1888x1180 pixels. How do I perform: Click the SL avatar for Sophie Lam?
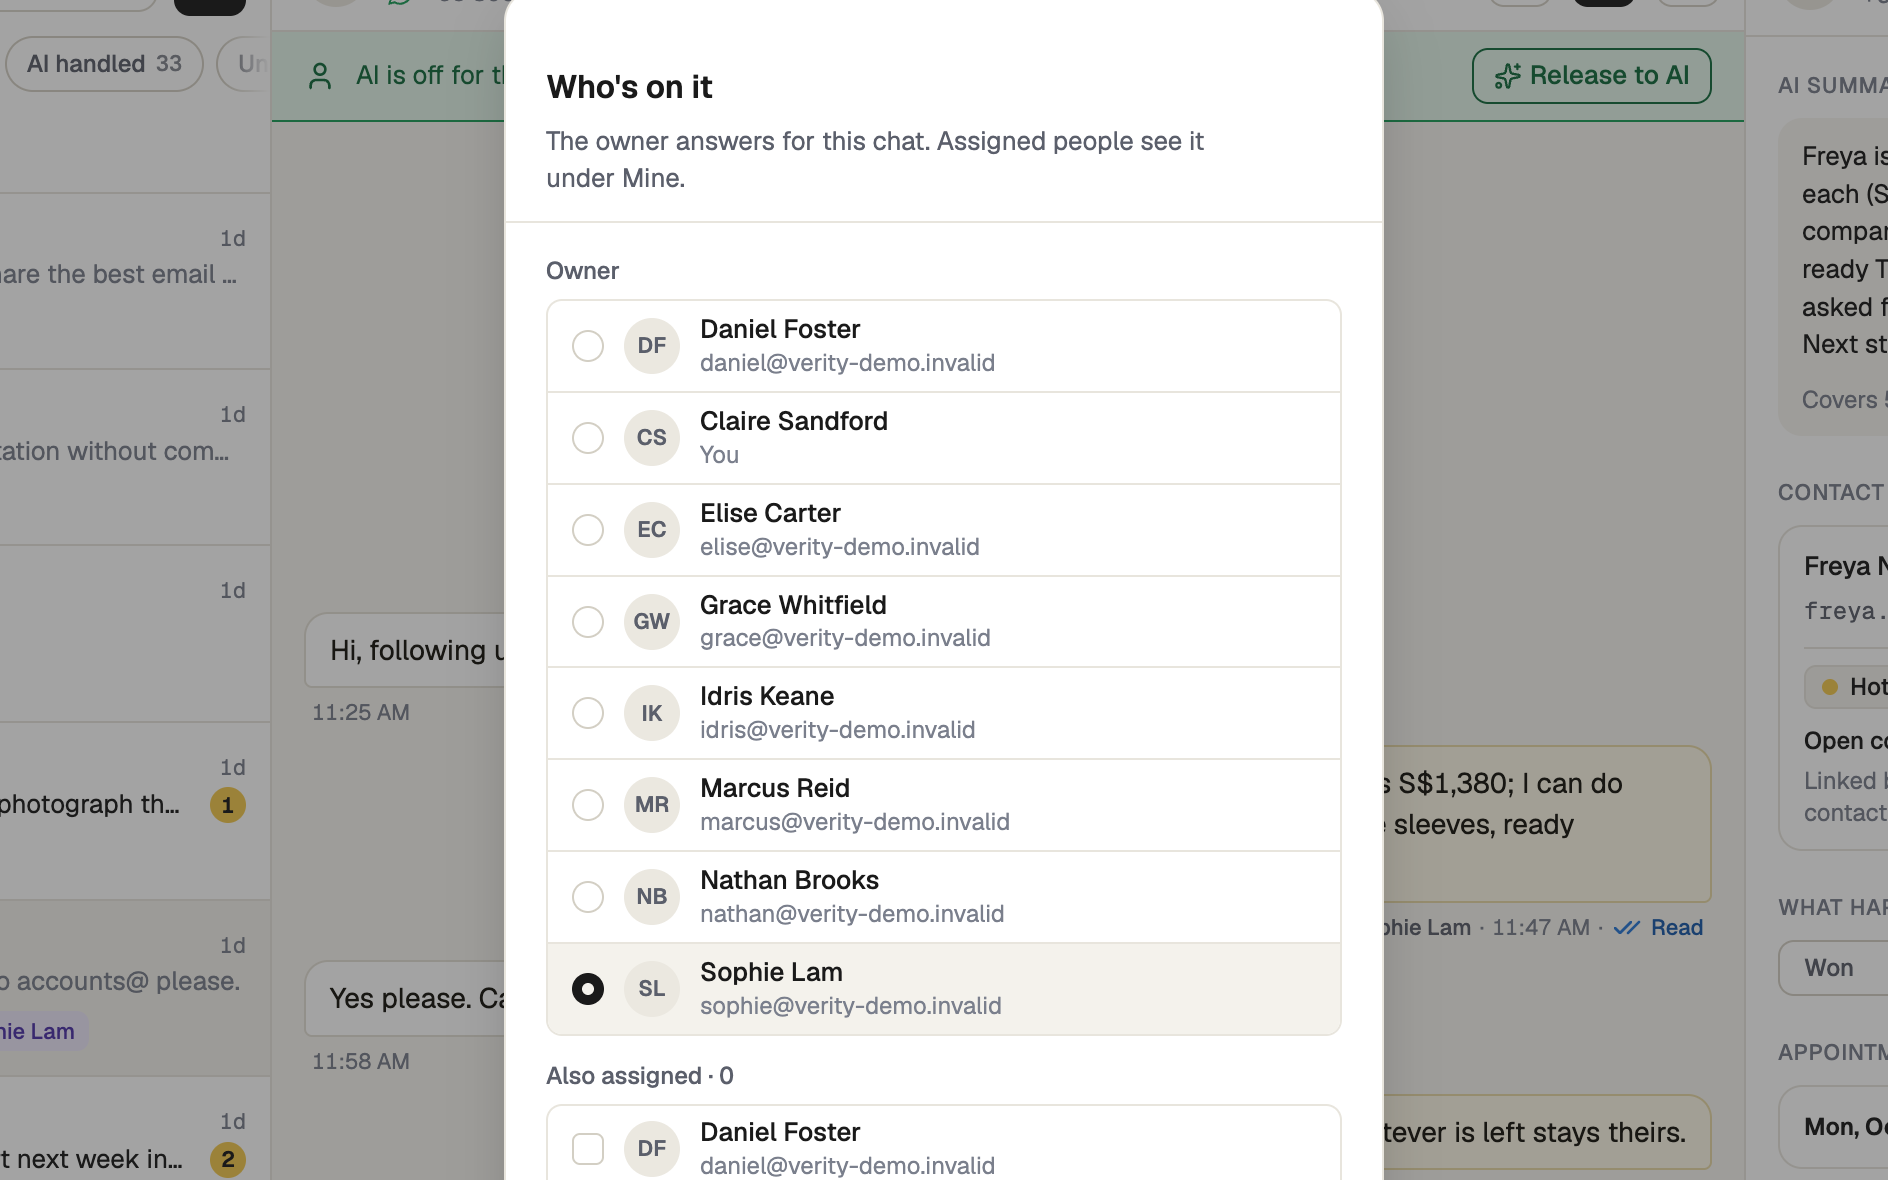point(652,989)
